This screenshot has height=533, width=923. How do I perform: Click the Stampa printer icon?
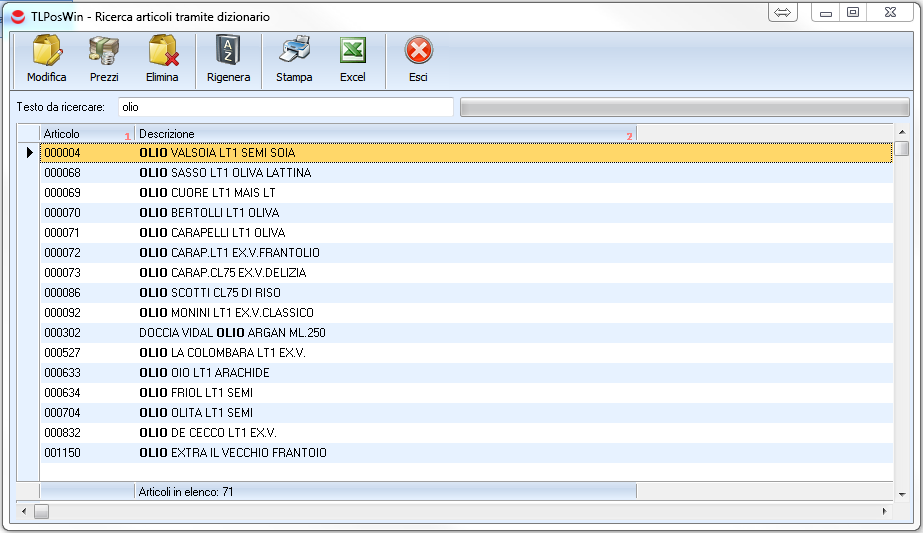(294, 52)
